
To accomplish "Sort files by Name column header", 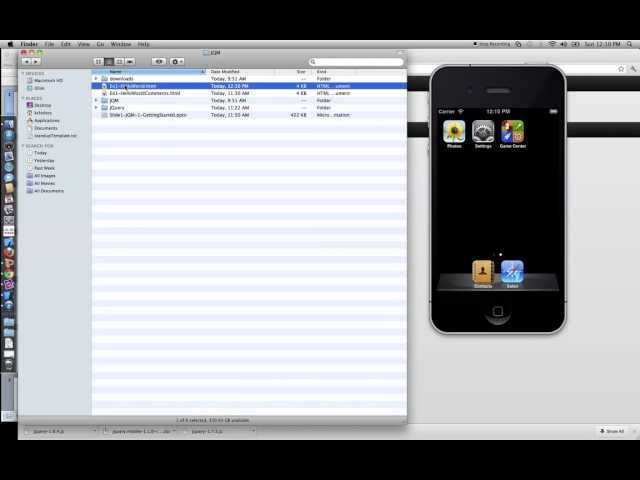I will pyautogui.click(x=149, y=71).
